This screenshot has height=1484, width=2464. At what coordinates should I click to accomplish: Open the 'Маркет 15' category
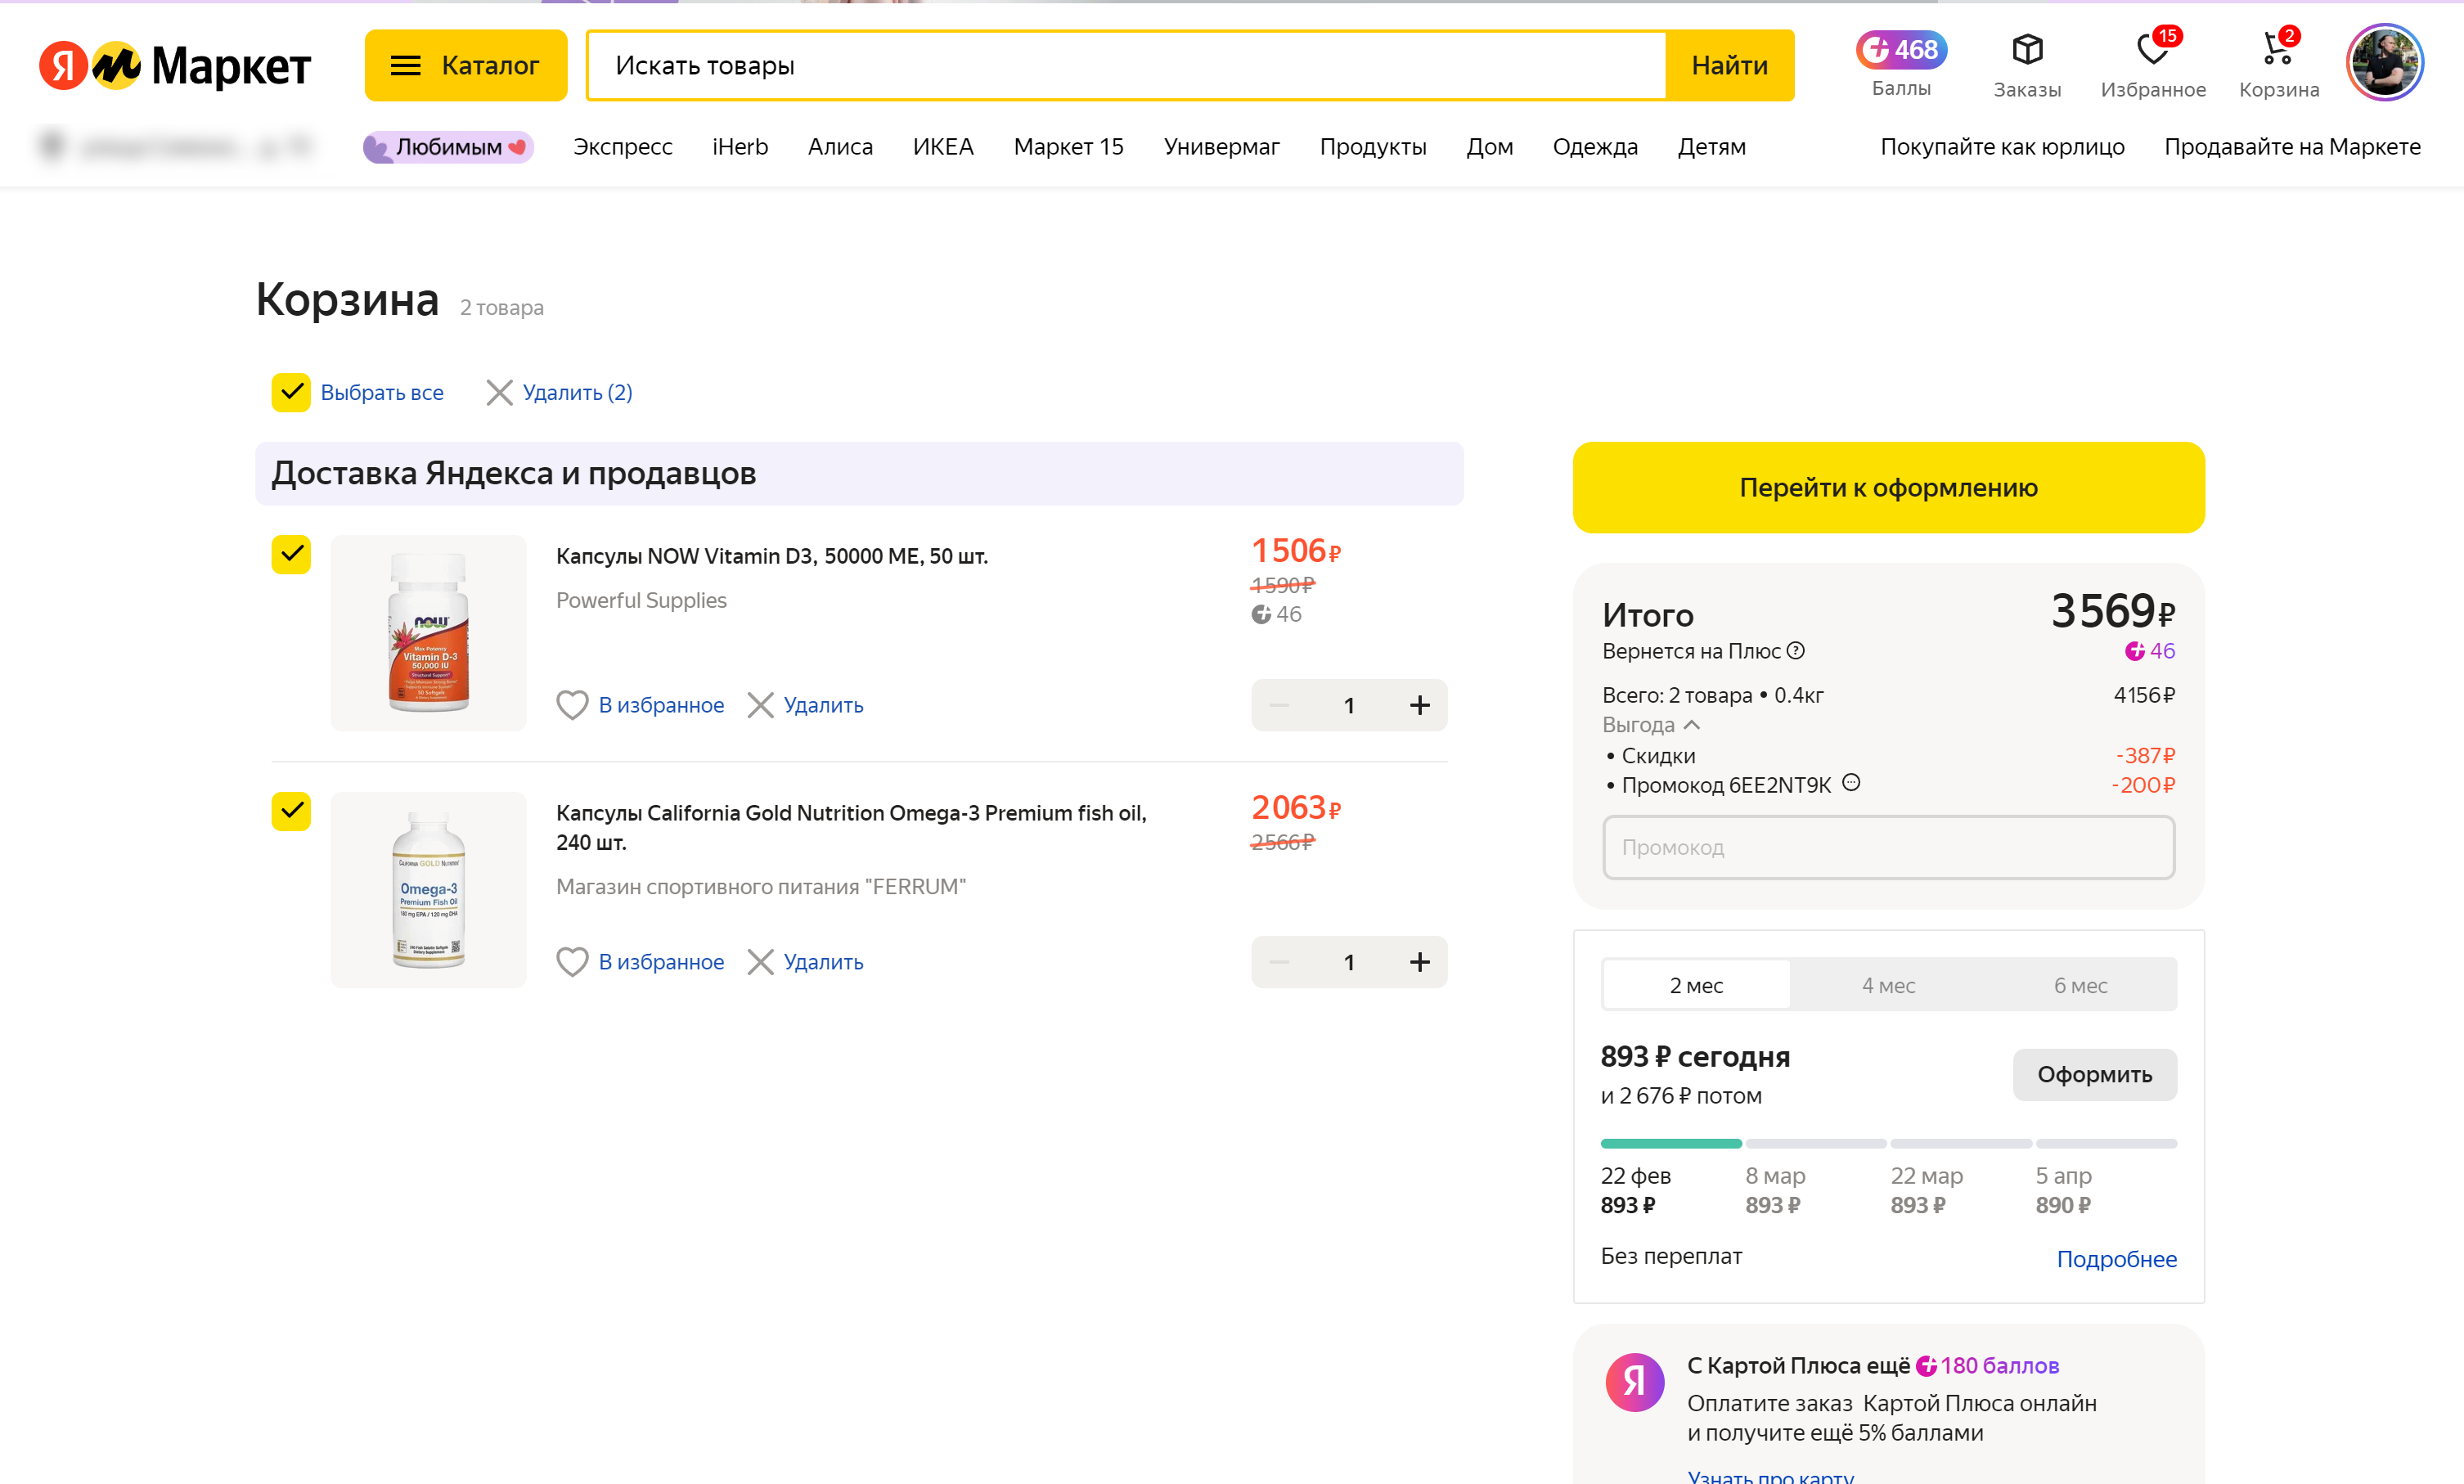pyautogui.click(x=1068, y=147)
